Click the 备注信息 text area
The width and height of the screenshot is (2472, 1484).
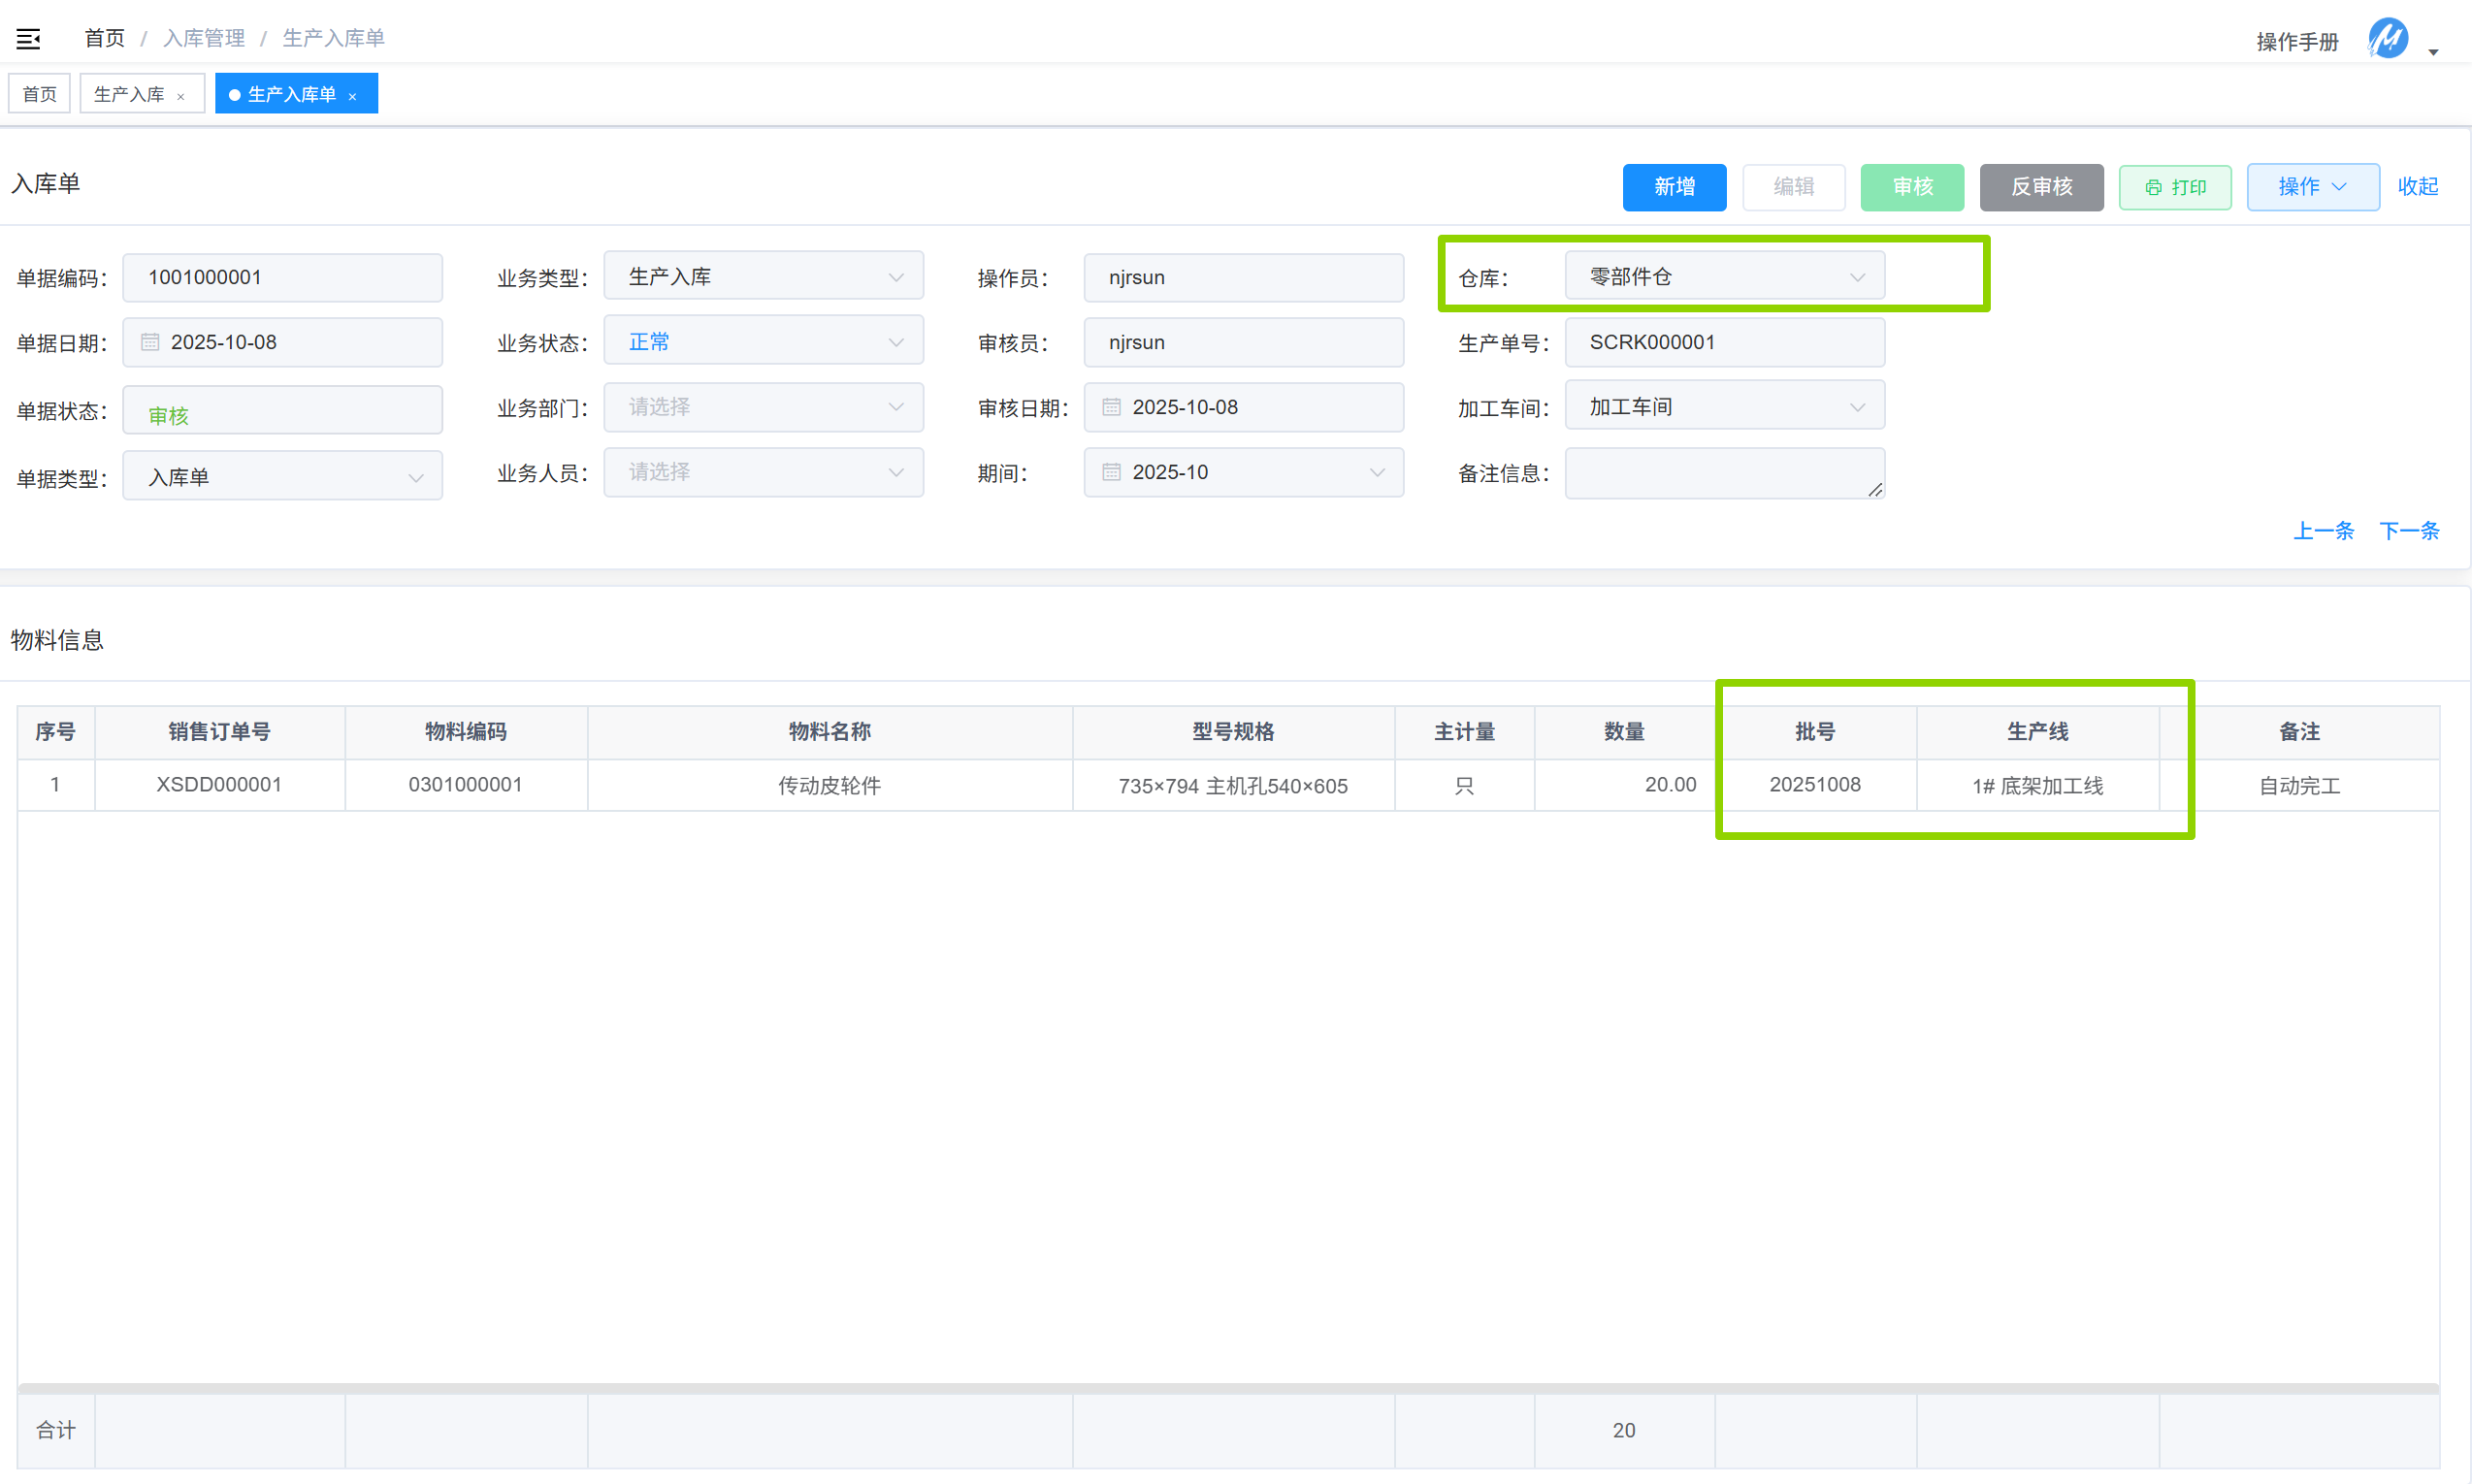1724,472
